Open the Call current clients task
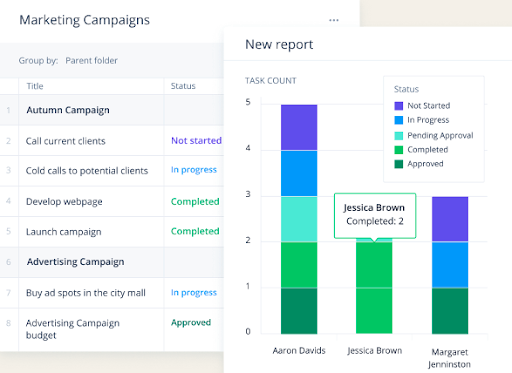This screenshot has height=373, width=512. click(66, 141)
